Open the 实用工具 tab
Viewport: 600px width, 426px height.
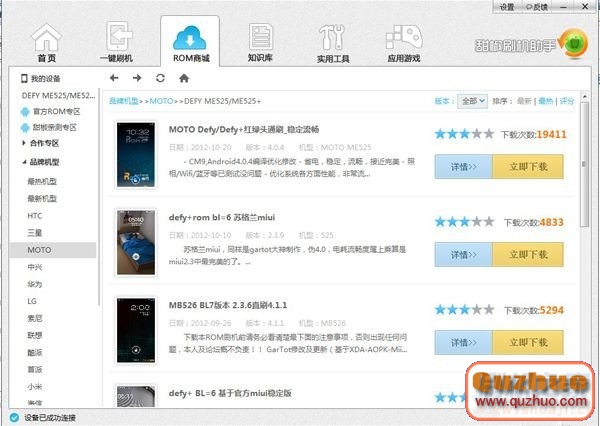(333, 43)
